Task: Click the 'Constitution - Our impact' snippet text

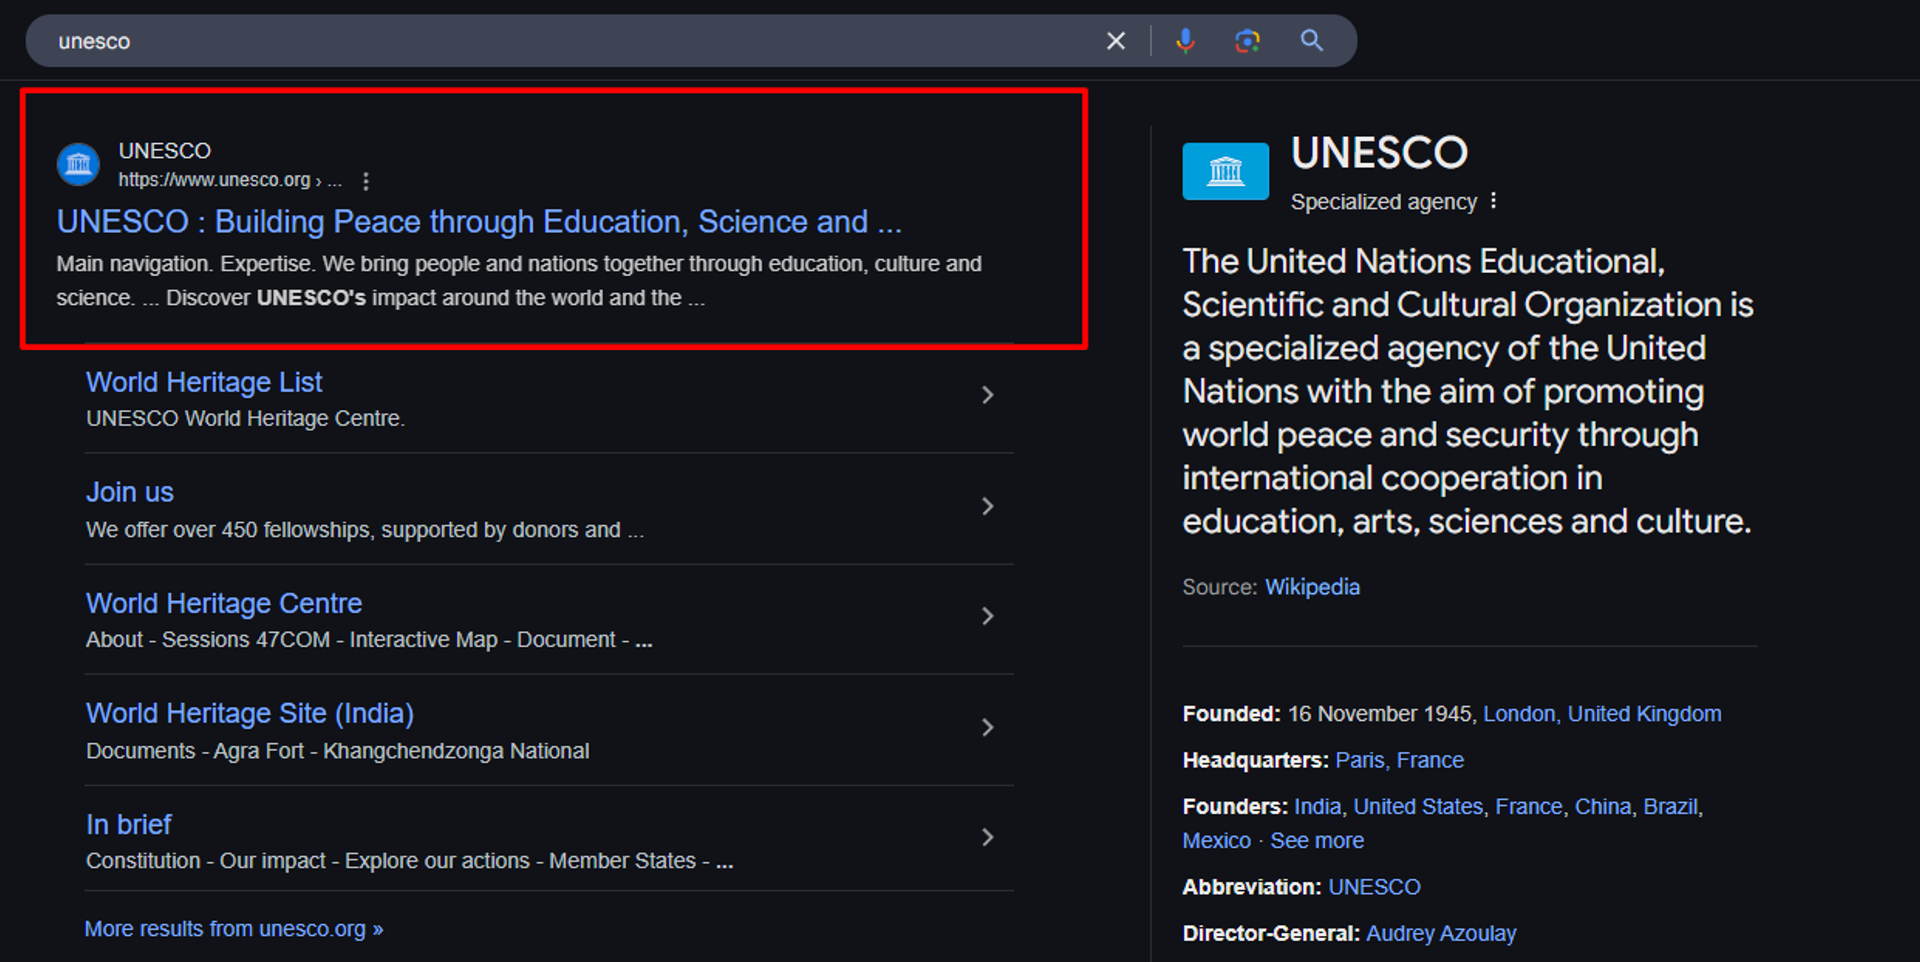Action: coord(410,861)
